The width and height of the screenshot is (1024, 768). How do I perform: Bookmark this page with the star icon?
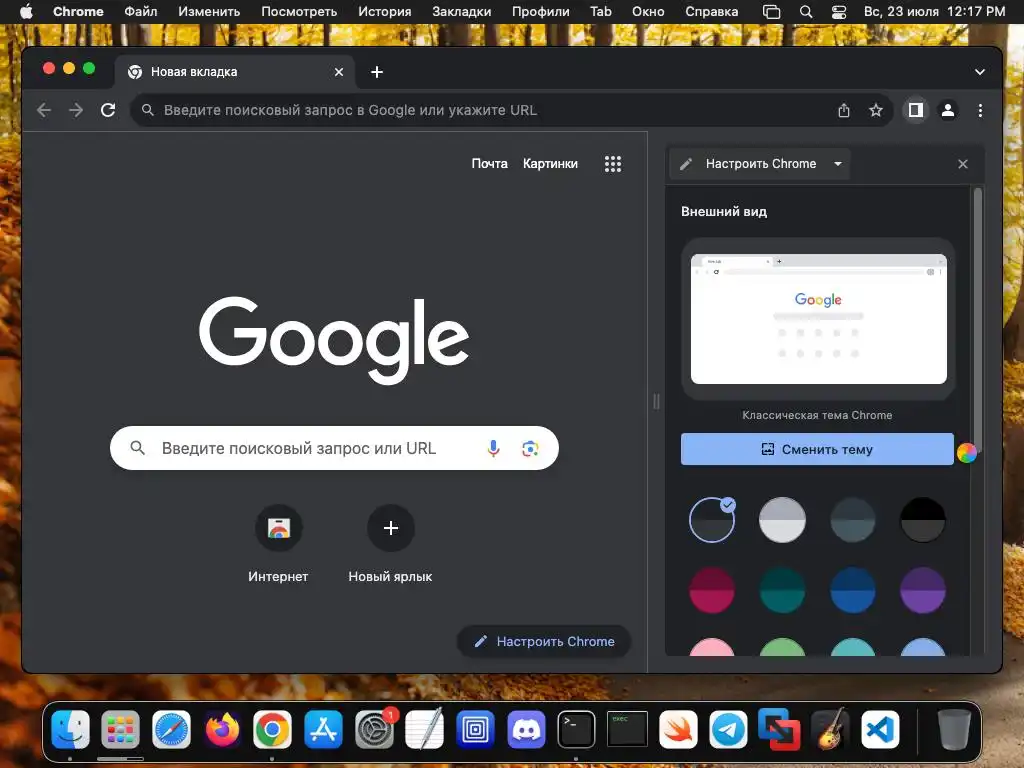[x=876, y=110]
